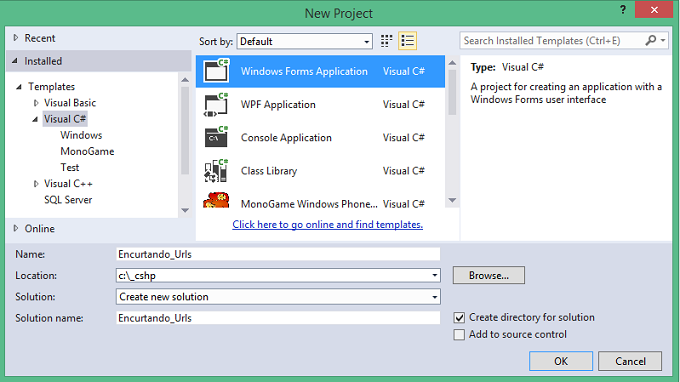This screenshot has width=680, height=382.
Task: Select Visual C# in templates tree
Action: tap(65, 119)
